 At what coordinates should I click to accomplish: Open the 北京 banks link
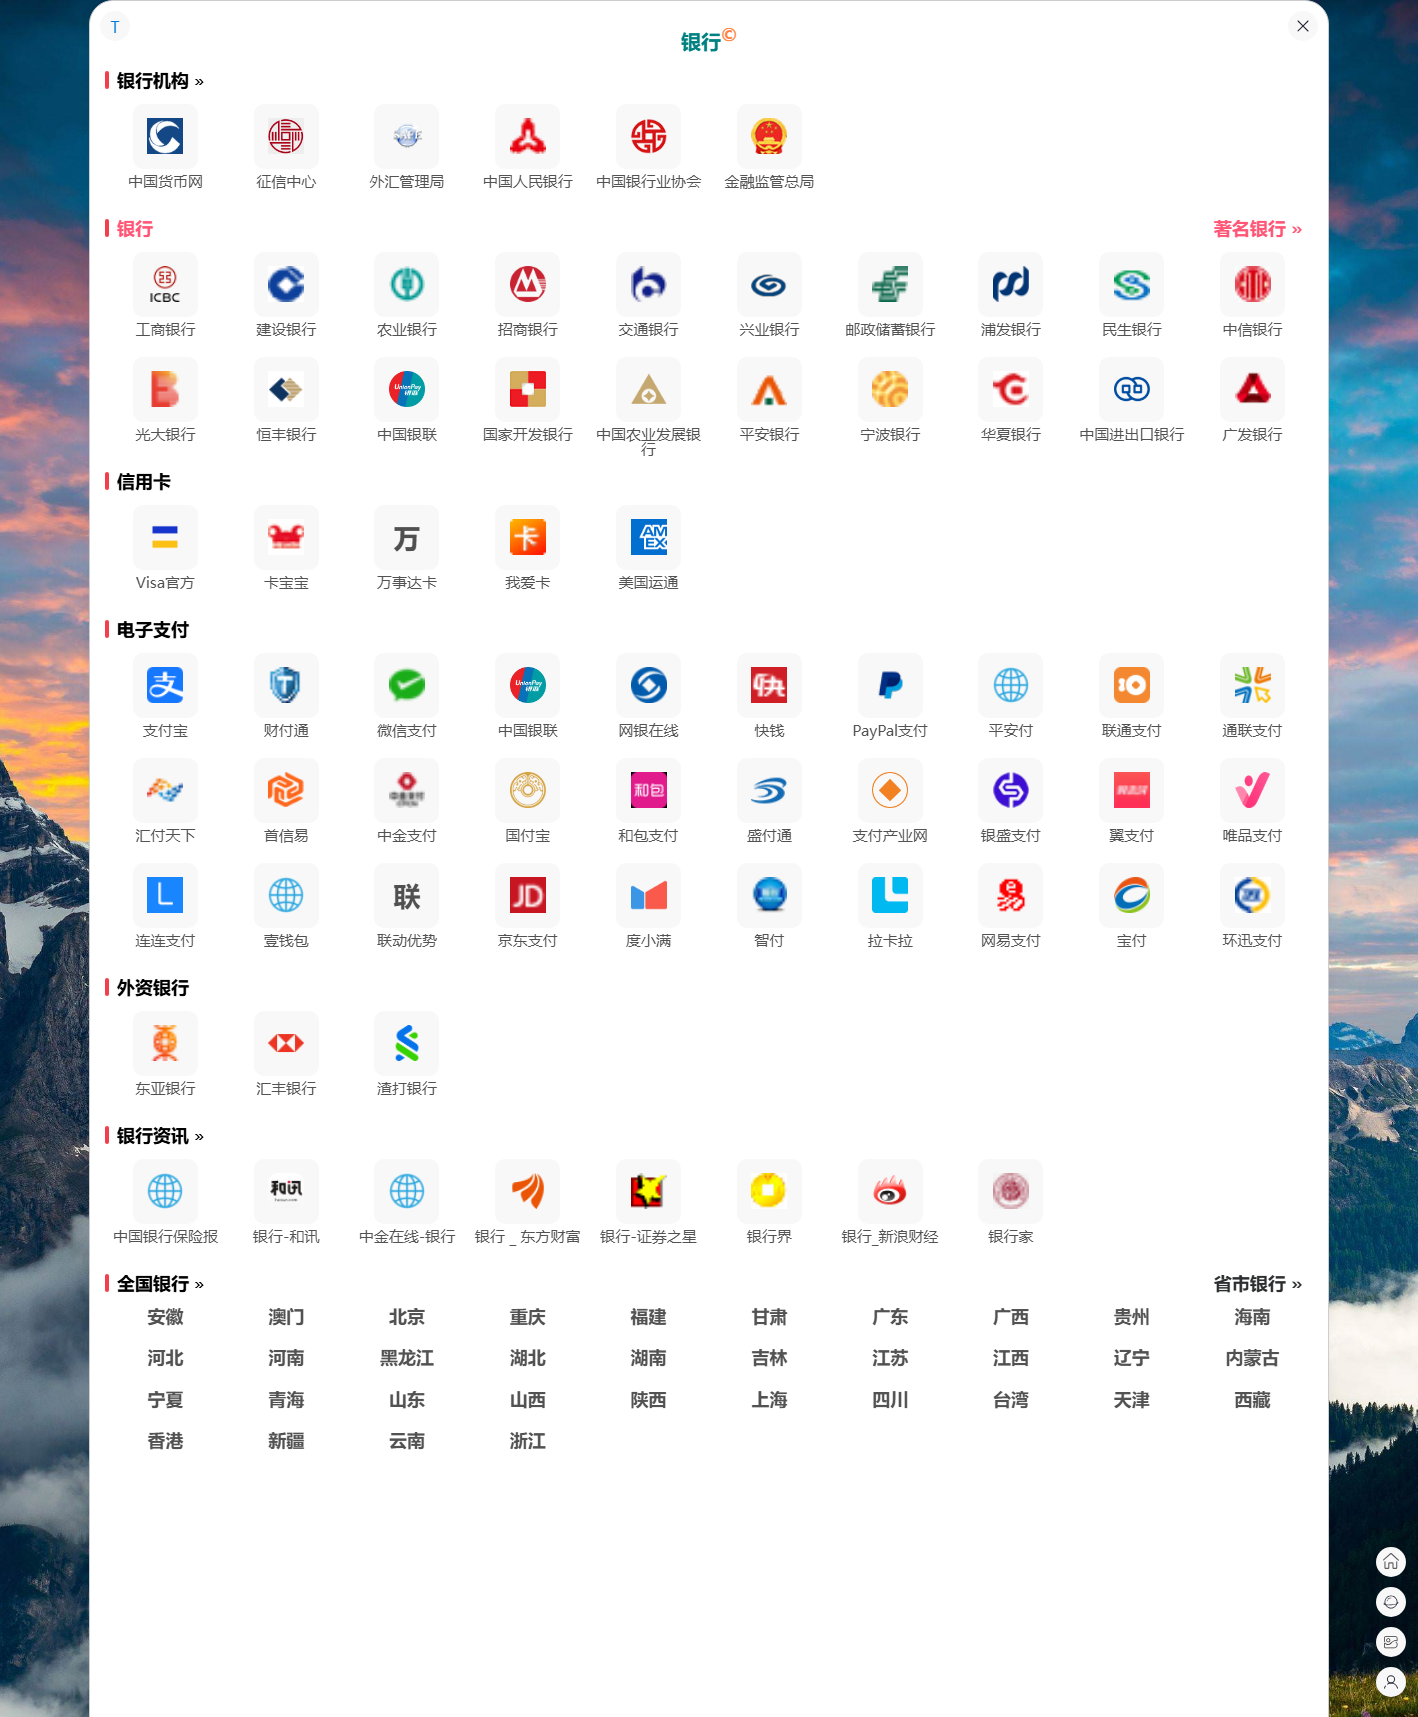pos(407,1317)
